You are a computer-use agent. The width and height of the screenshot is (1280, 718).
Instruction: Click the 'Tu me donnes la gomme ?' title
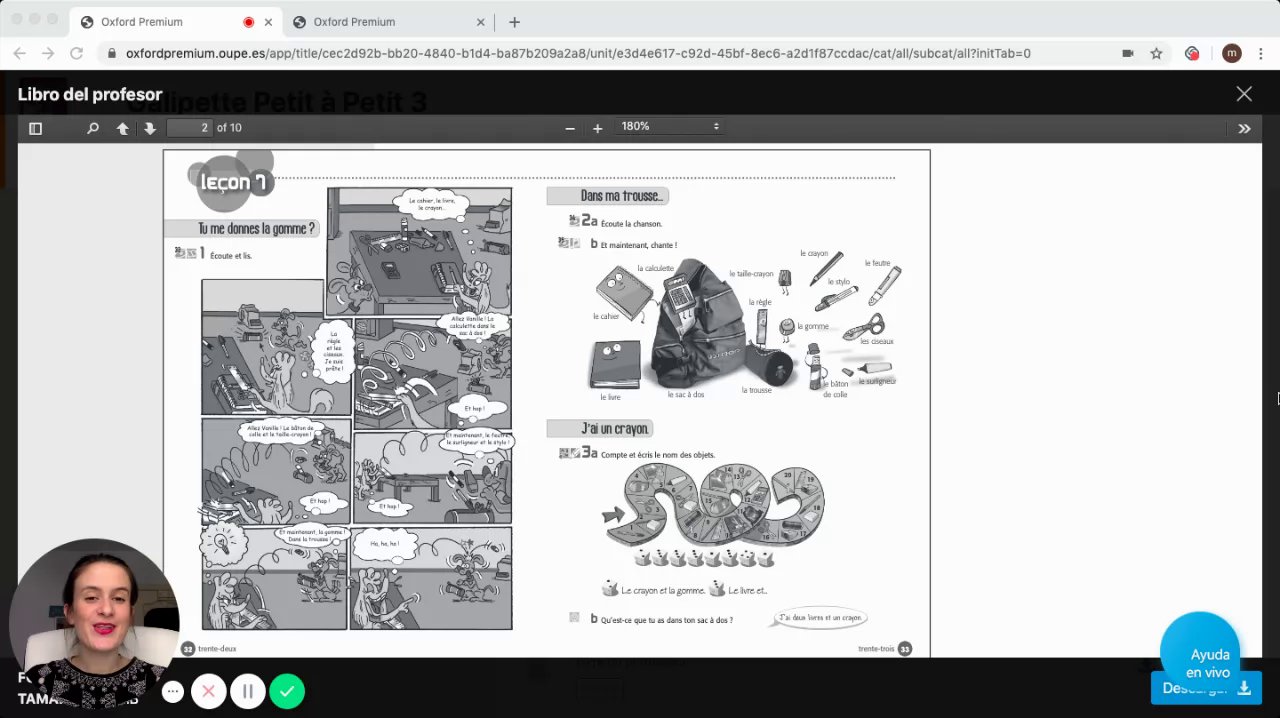256,229
